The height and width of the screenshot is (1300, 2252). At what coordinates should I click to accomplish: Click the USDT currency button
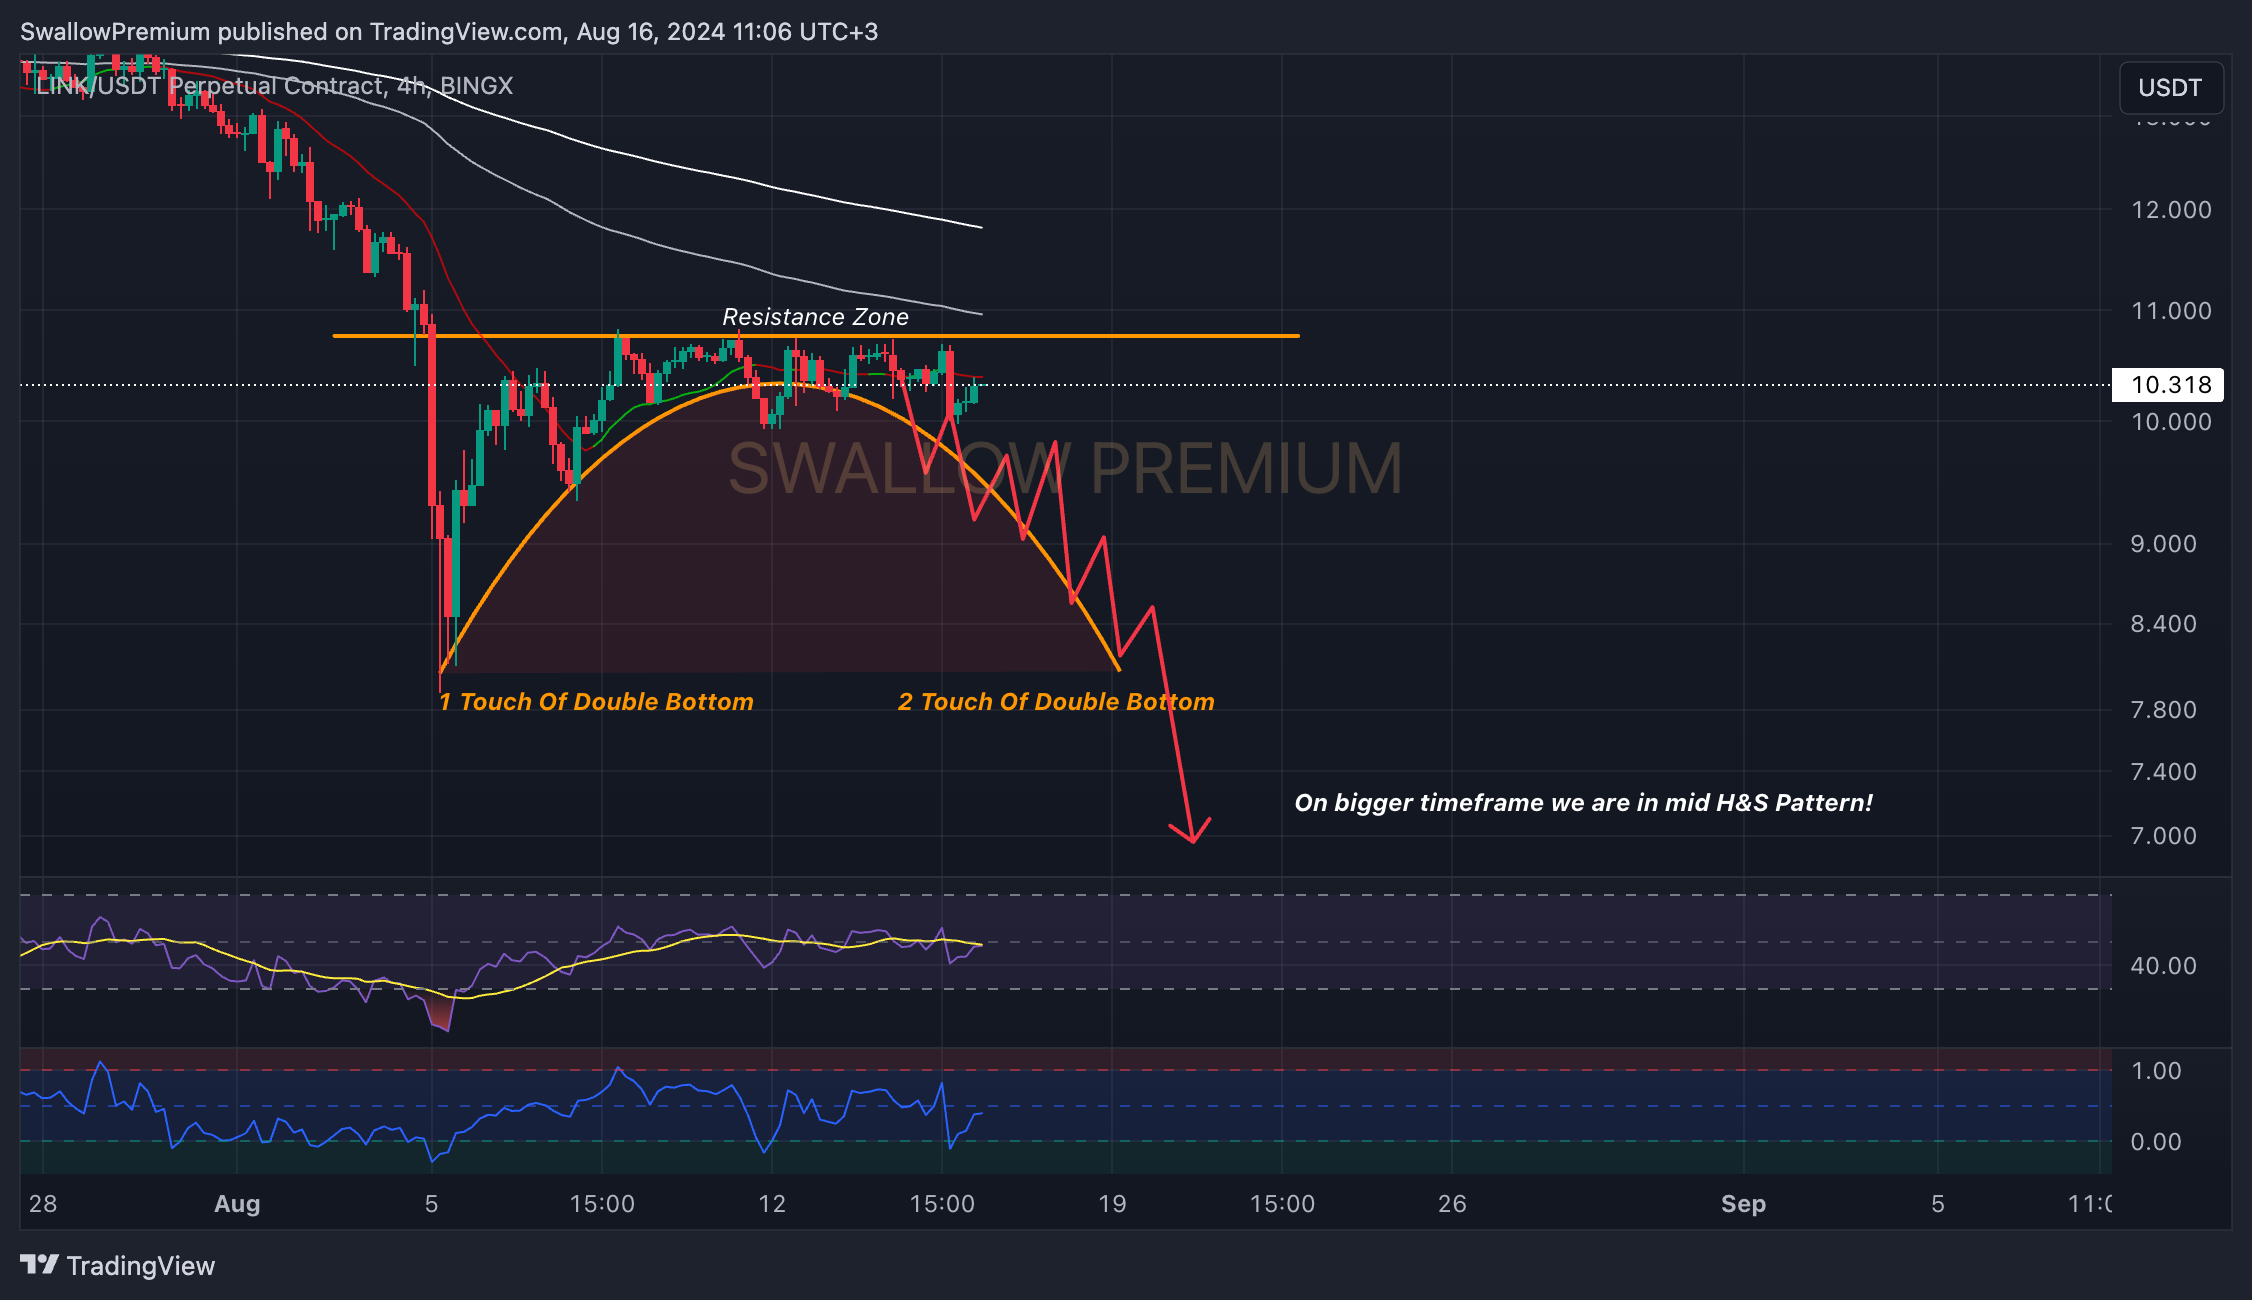pos(2171,88)
